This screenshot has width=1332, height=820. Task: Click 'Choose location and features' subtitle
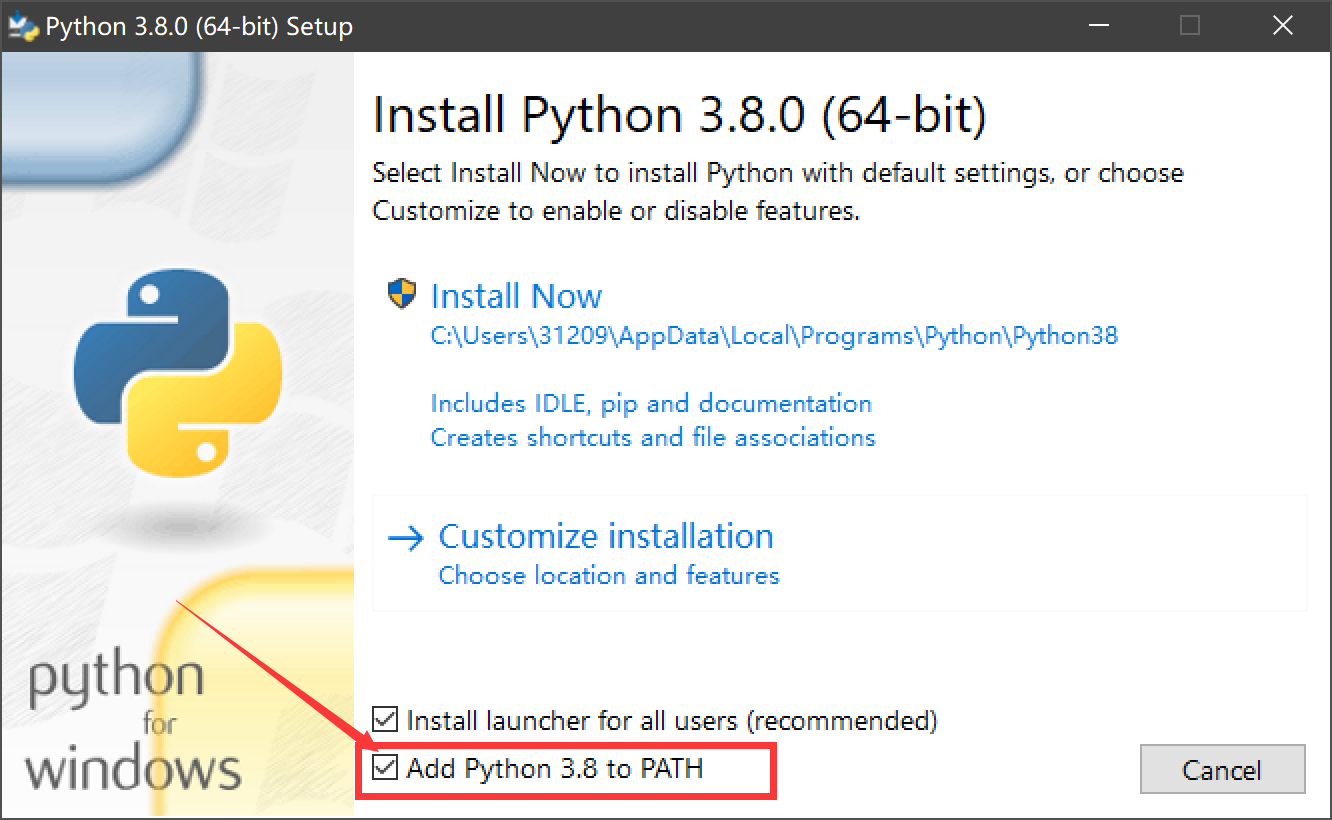tap(608, 575)
